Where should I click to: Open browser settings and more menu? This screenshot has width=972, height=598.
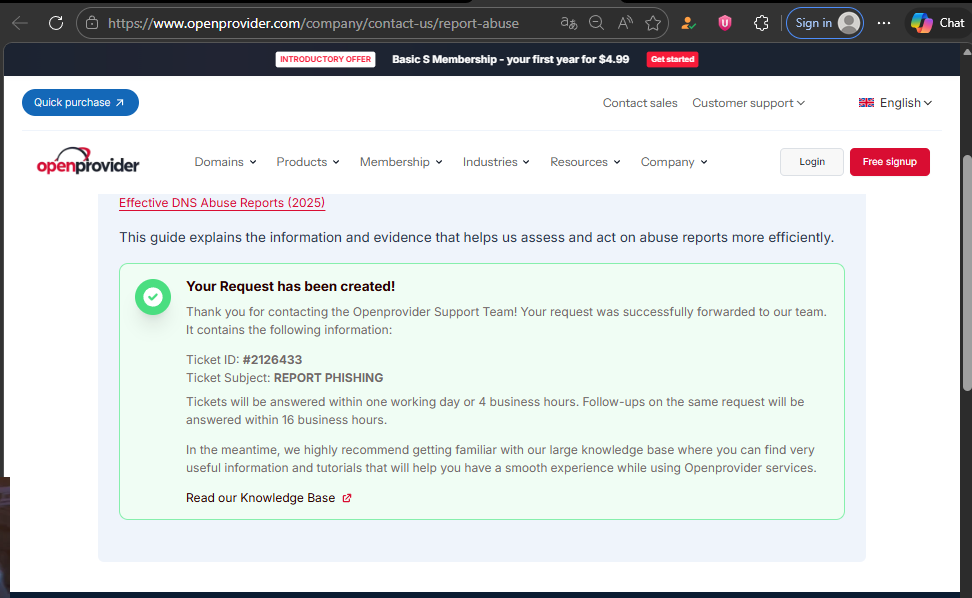tap(884, 24)
